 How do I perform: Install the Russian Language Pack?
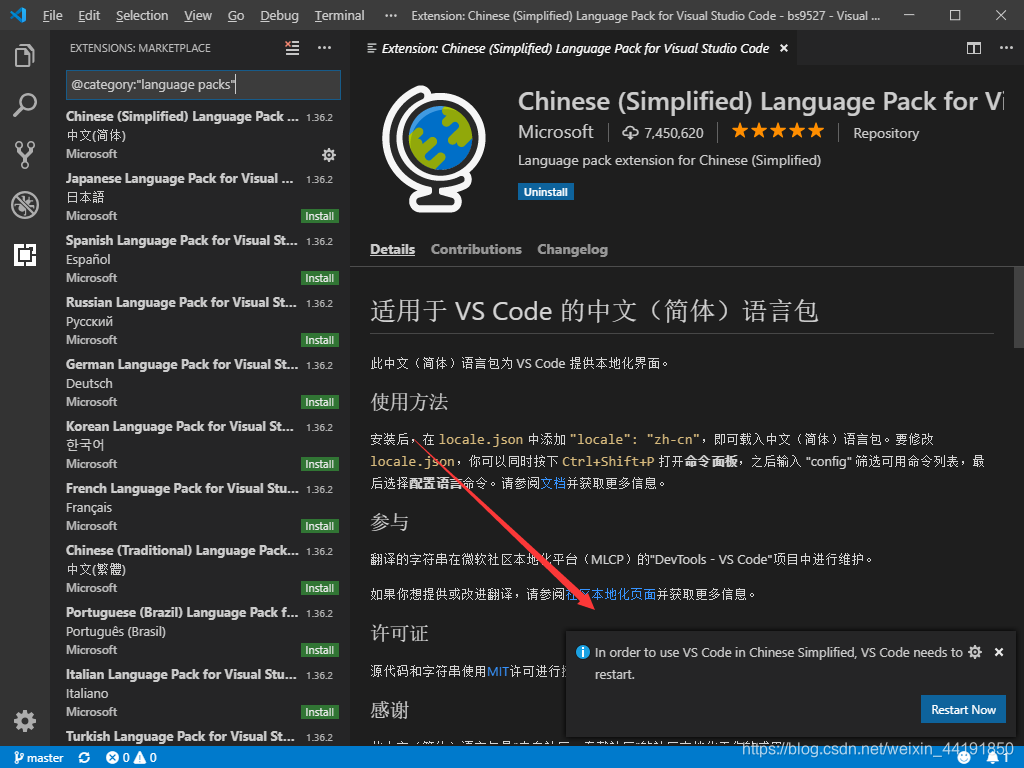tap(319, 340)
